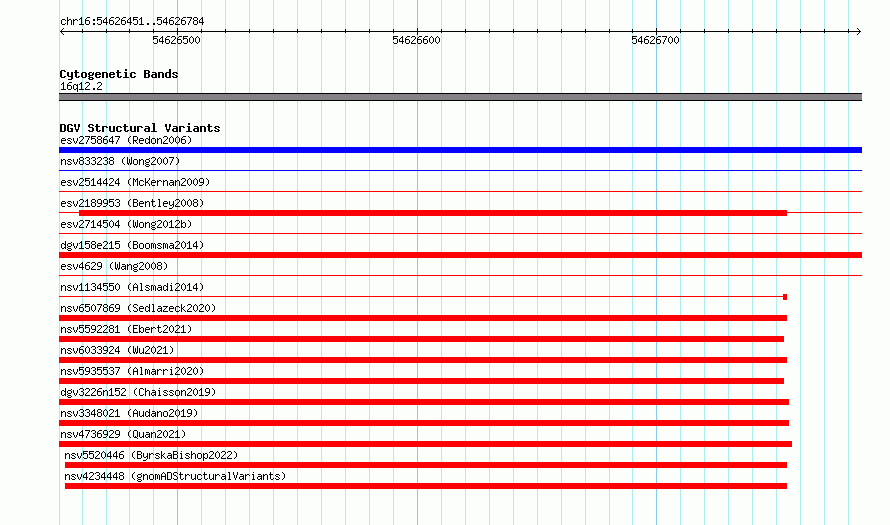Click the small red nsv1134550 end marker
The width and height of the screenshot is (890, 525).
click(x=785, y=297)
